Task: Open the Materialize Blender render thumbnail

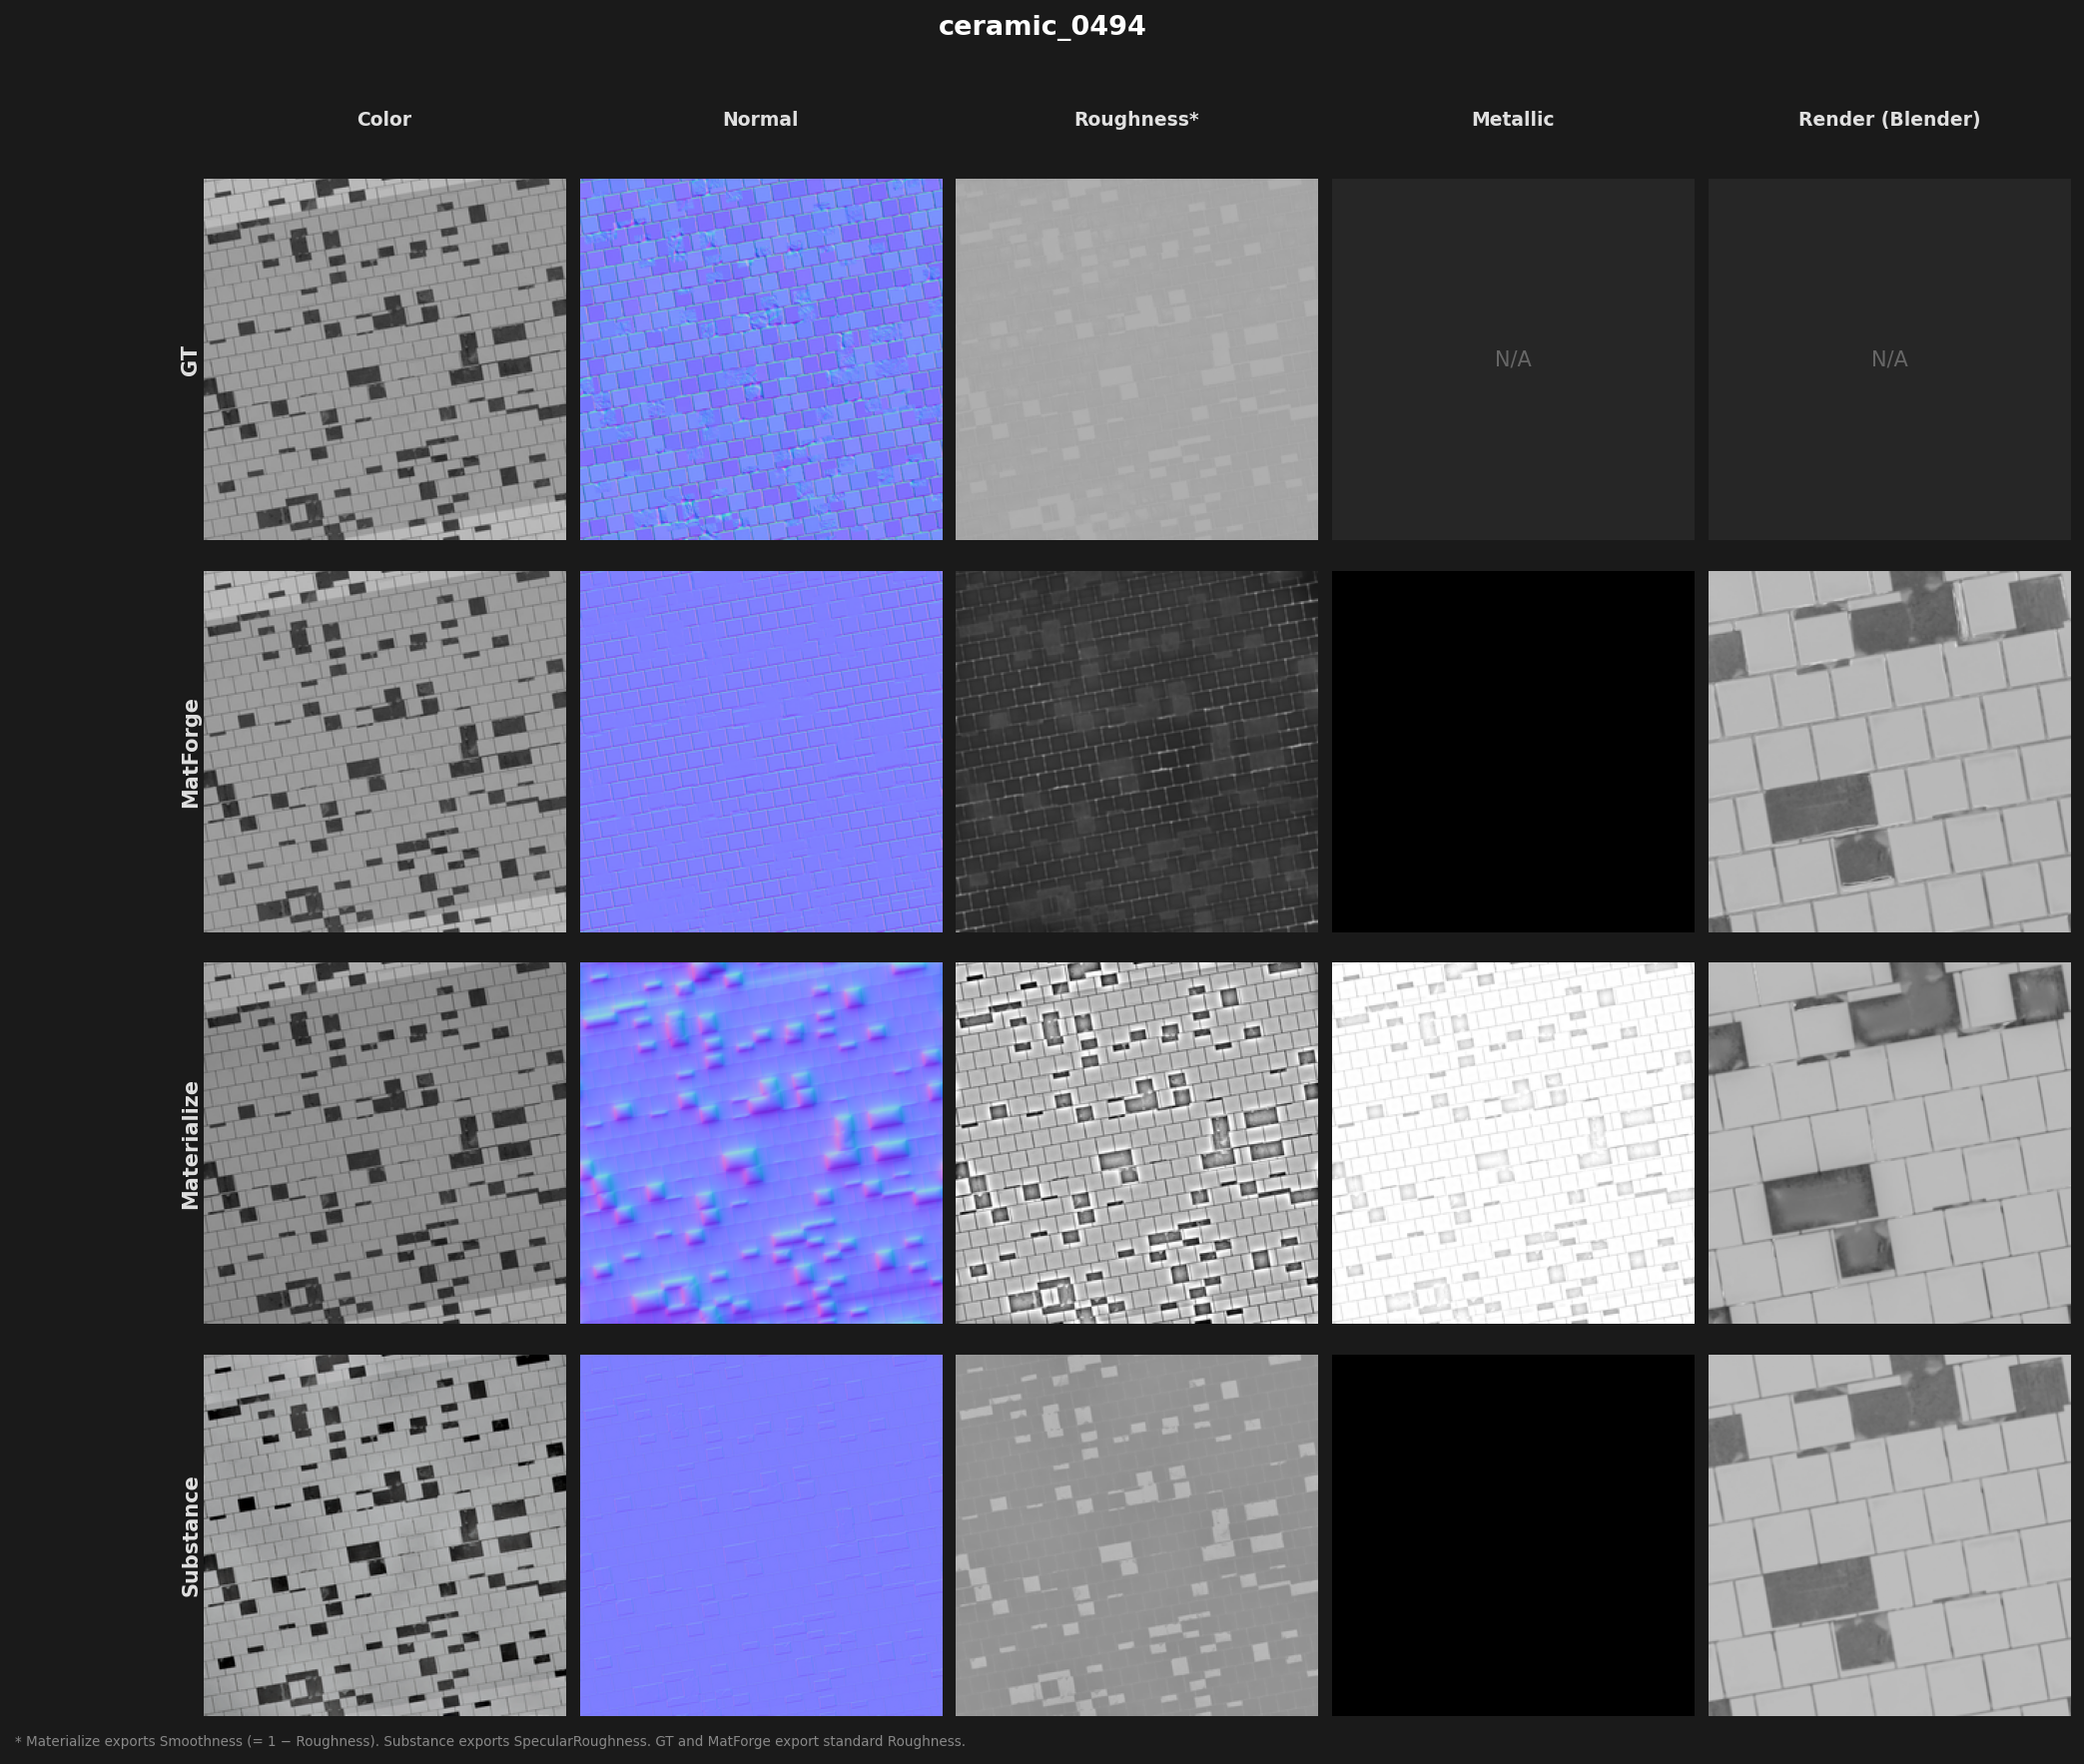Action: pyautogui.click(x=1889, y=1143)
